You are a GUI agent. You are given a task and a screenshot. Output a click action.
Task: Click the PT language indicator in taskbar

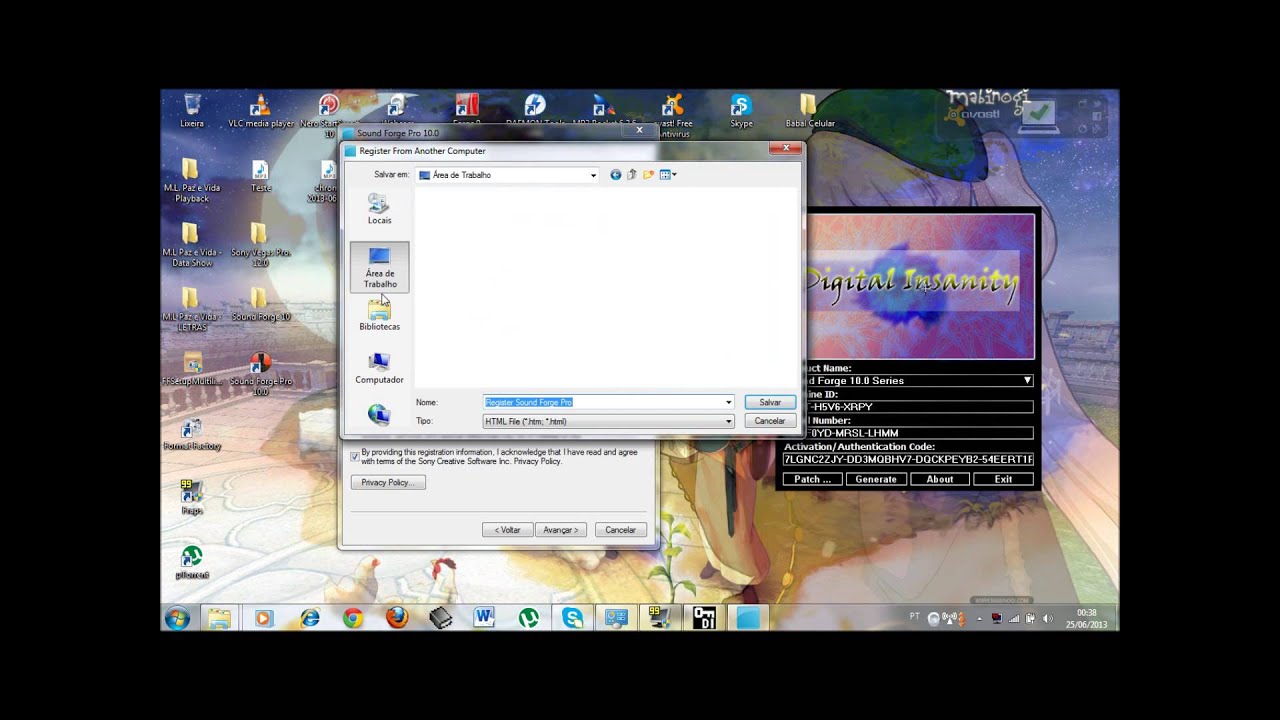914,617
